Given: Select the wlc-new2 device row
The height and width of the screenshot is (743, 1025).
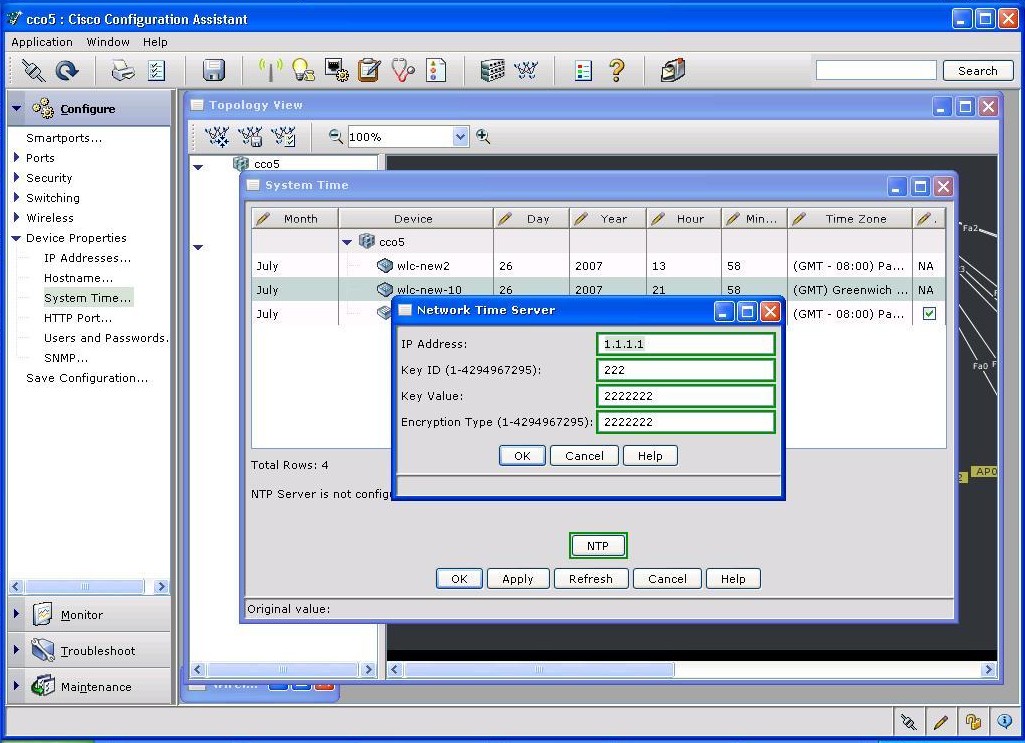Looking at the screenshot, I should click(598, 266).
